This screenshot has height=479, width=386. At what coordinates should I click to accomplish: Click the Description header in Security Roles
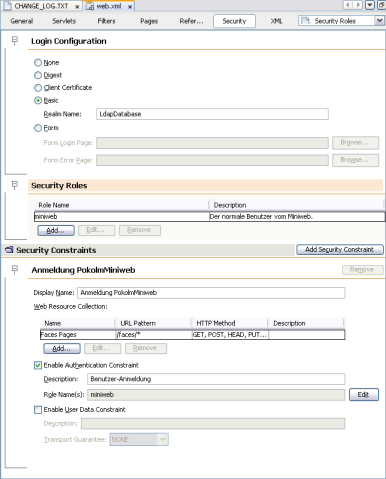pyautogui.click(x=297, y=205)
